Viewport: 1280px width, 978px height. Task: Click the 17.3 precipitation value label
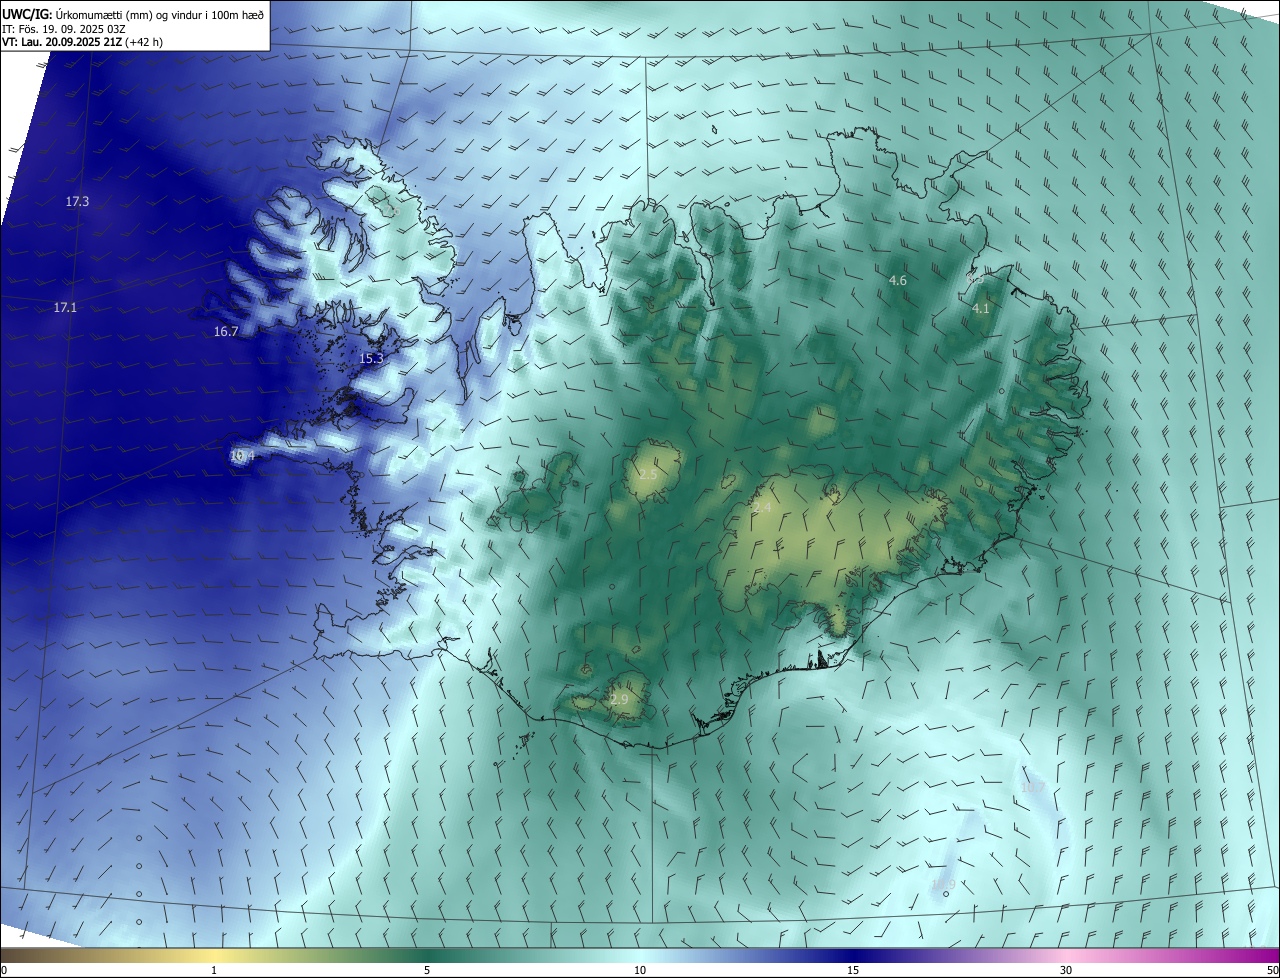point(77,202)
